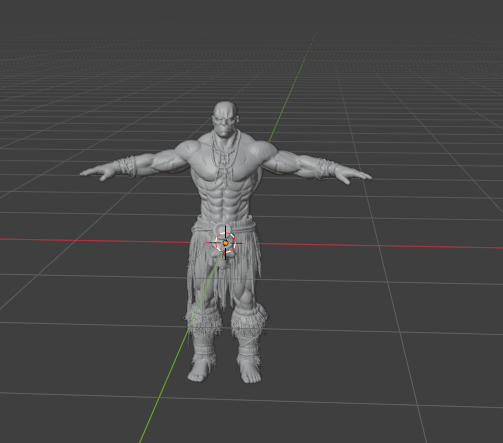Select the orange object origin dot
Image resolution: width=503 pixels, height=443 pixels.
[226, 243]
